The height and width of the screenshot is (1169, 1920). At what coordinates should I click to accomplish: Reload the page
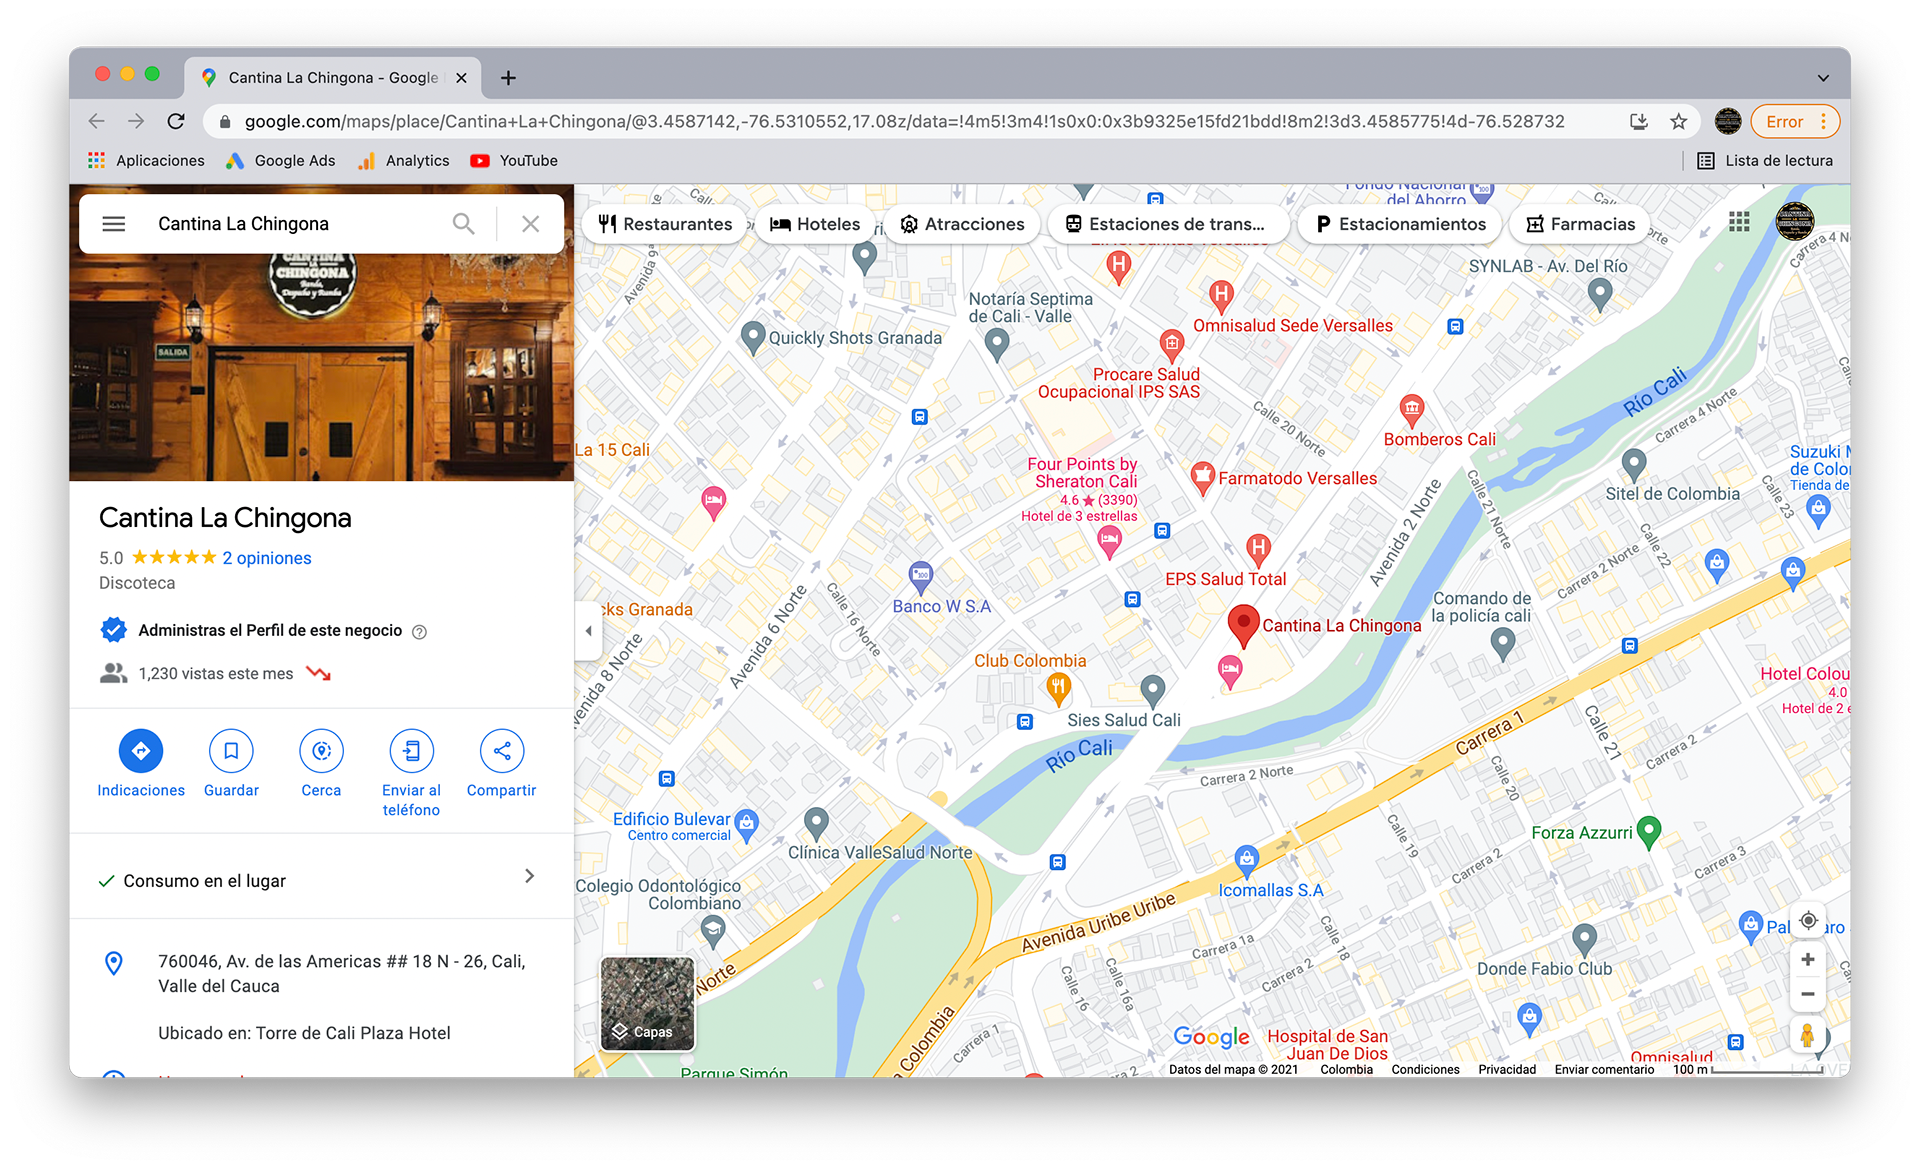click(x=176, y=122)
